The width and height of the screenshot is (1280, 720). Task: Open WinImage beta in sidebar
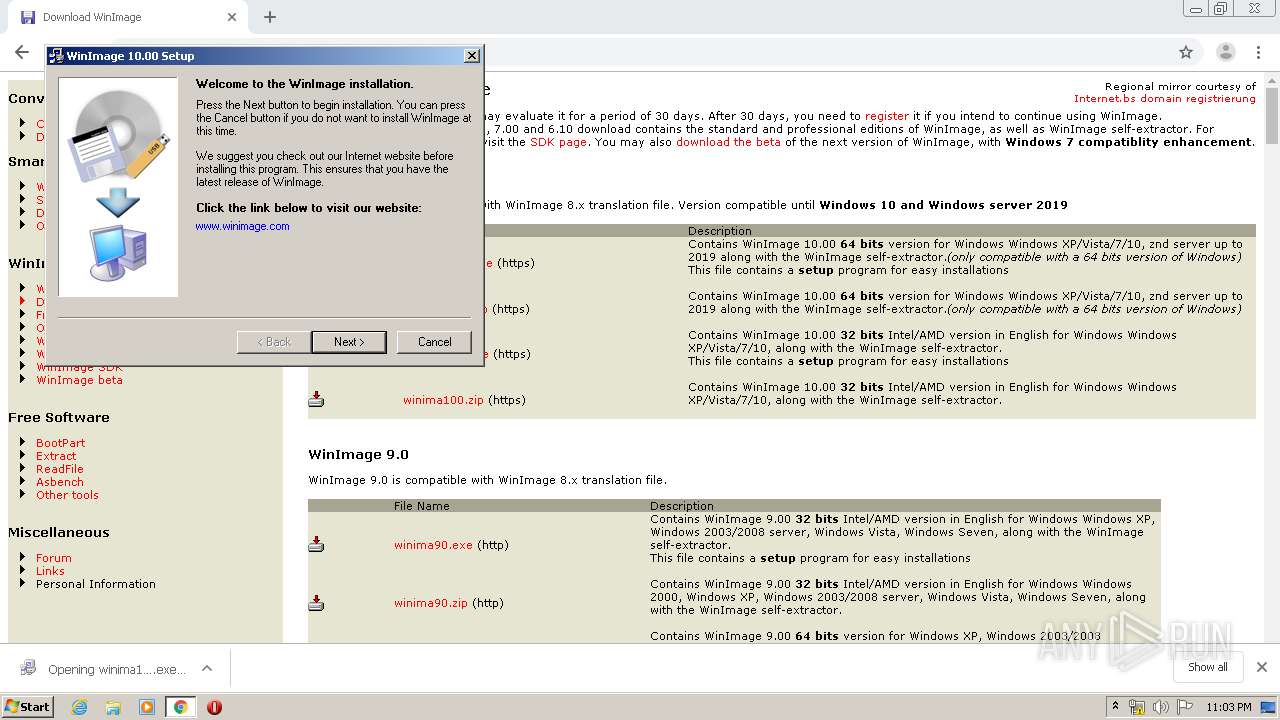pyautogui.click(x=79, y=380)
